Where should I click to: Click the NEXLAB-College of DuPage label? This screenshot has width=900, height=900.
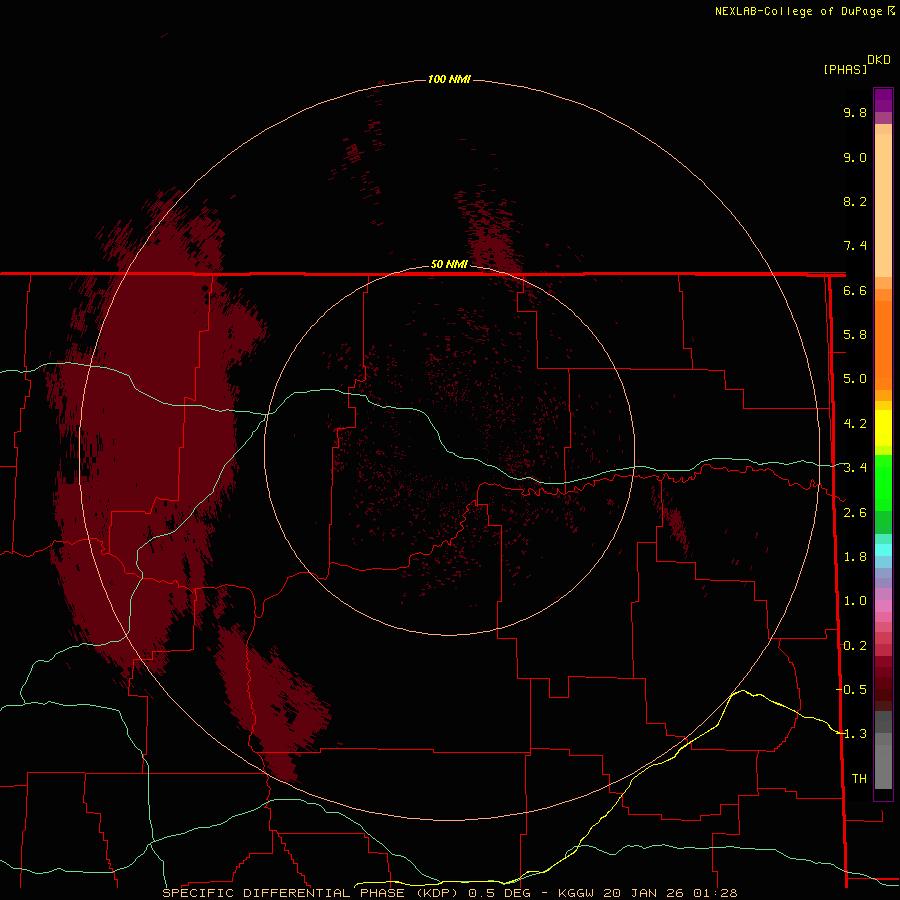tap(805, 11)
